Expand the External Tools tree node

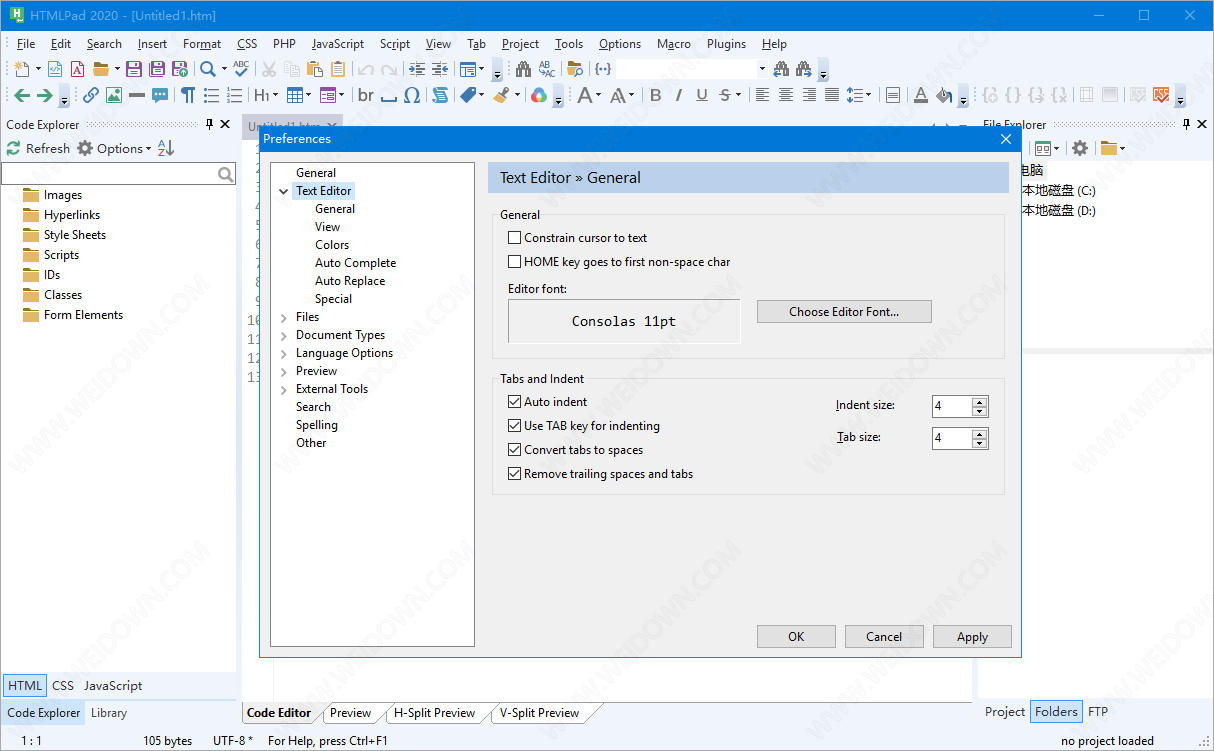pos(284,389)
